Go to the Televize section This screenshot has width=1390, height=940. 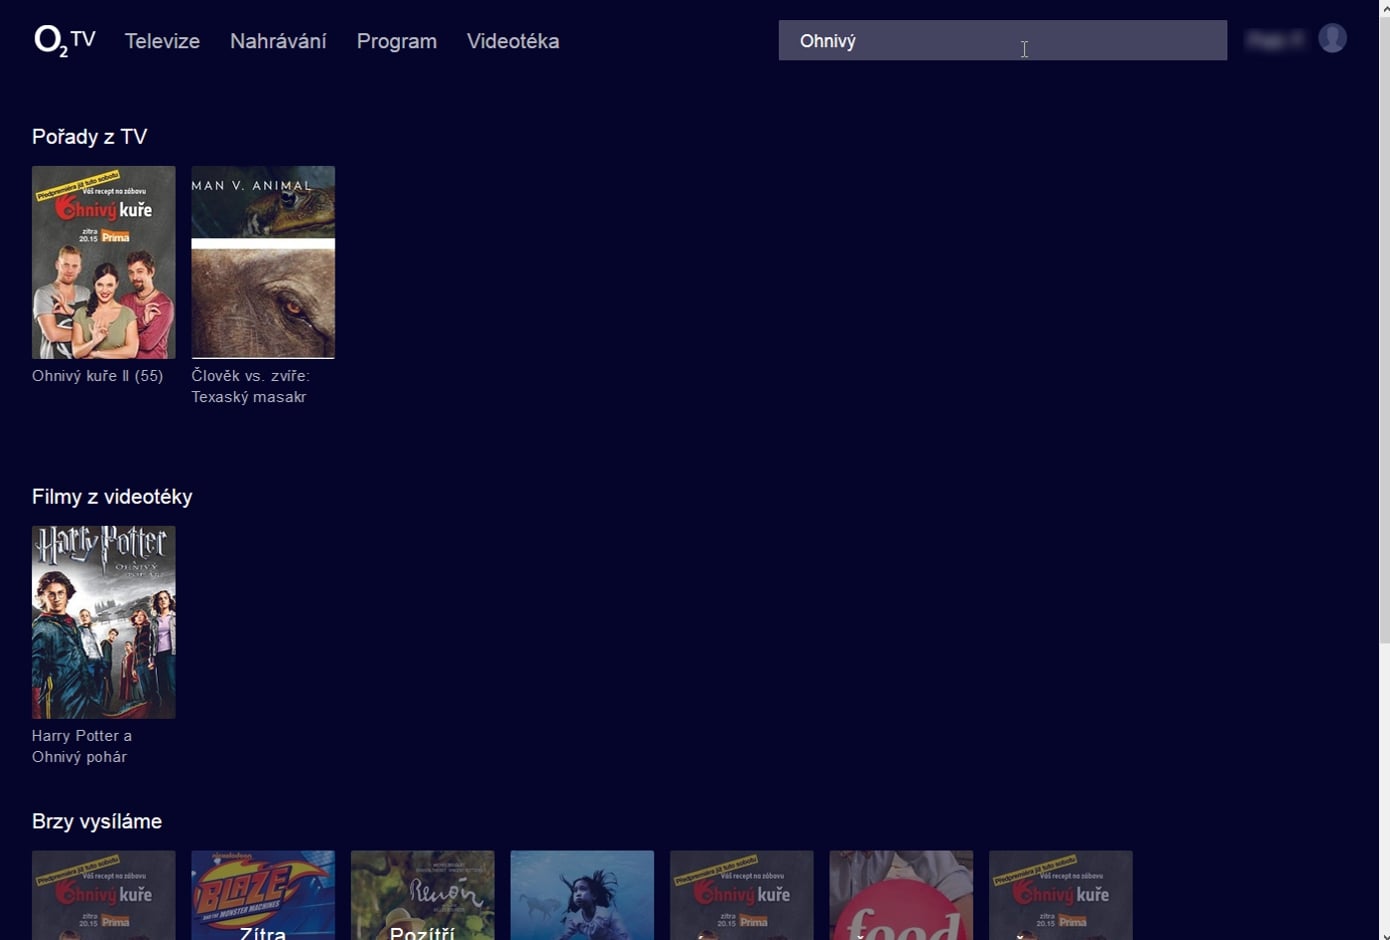tap(162, 41)
